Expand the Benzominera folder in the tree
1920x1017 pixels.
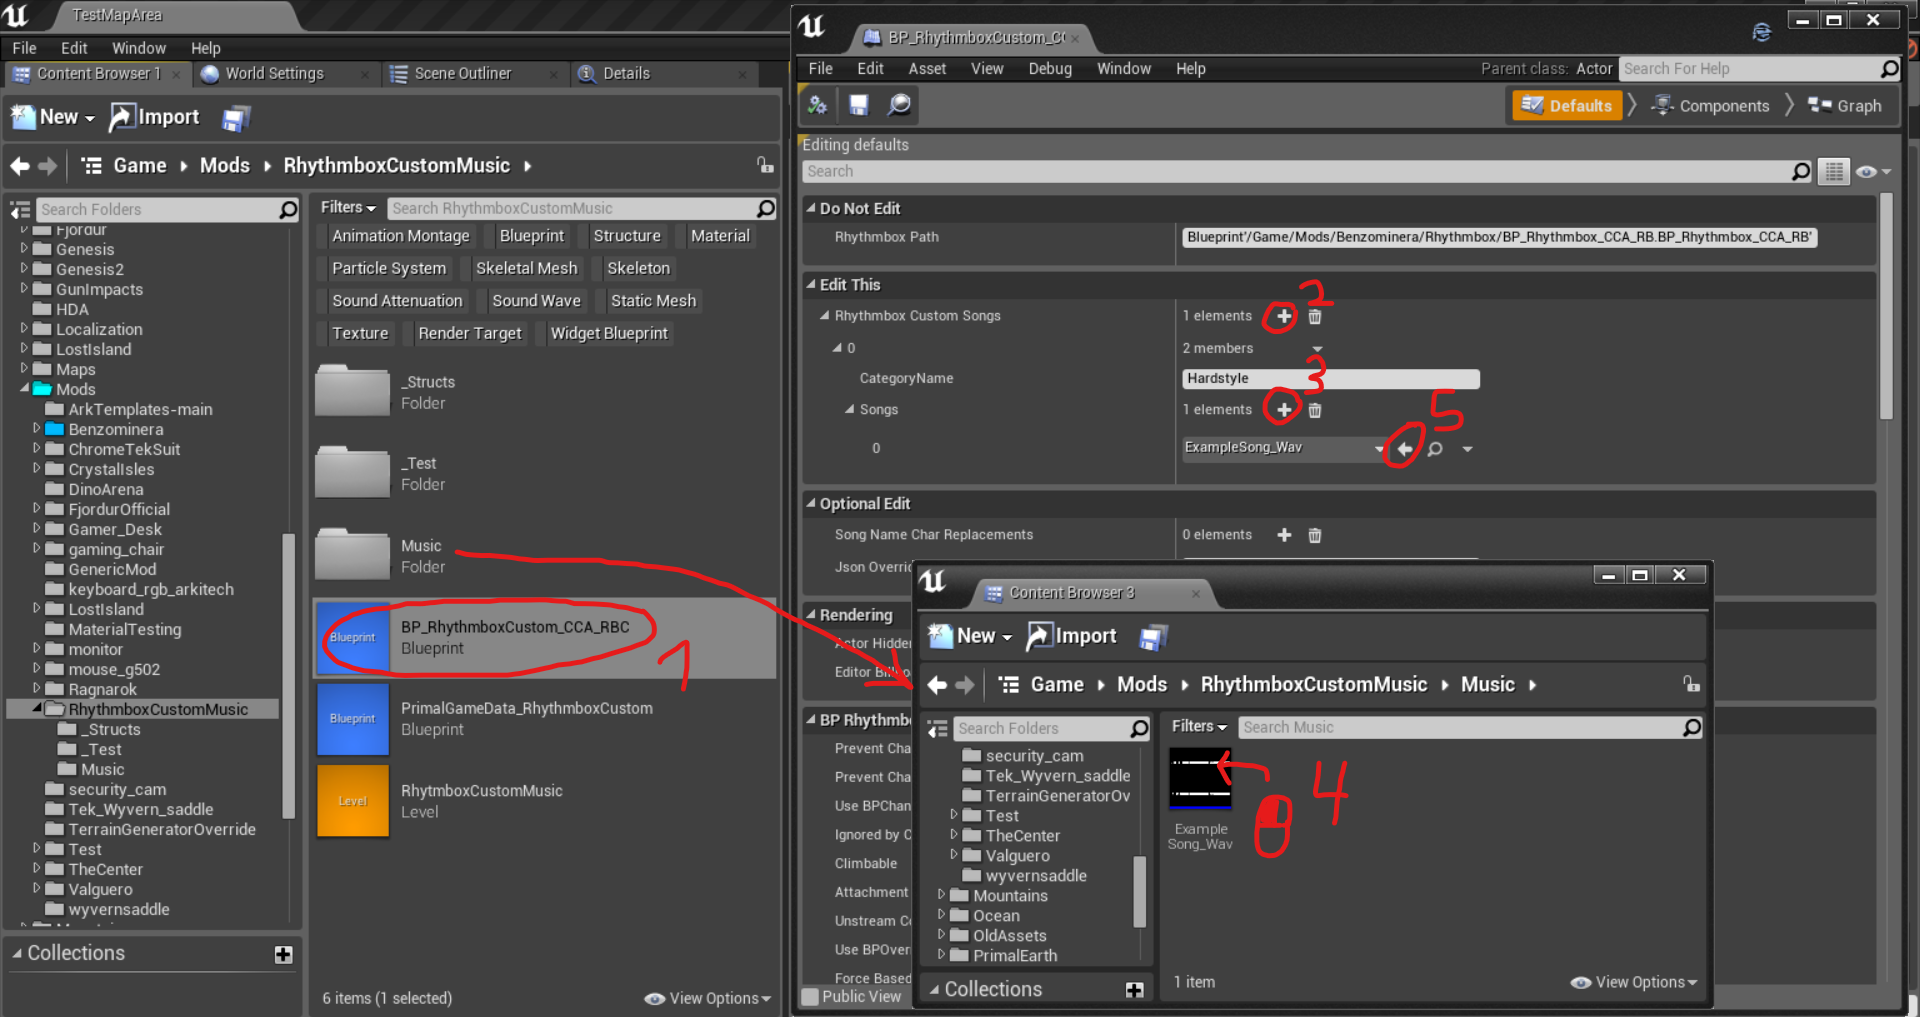coord(36,429)
